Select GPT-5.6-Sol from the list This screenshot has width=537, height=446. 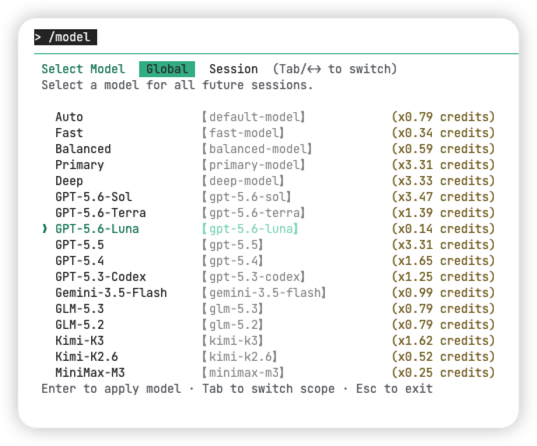coord(268,197)
